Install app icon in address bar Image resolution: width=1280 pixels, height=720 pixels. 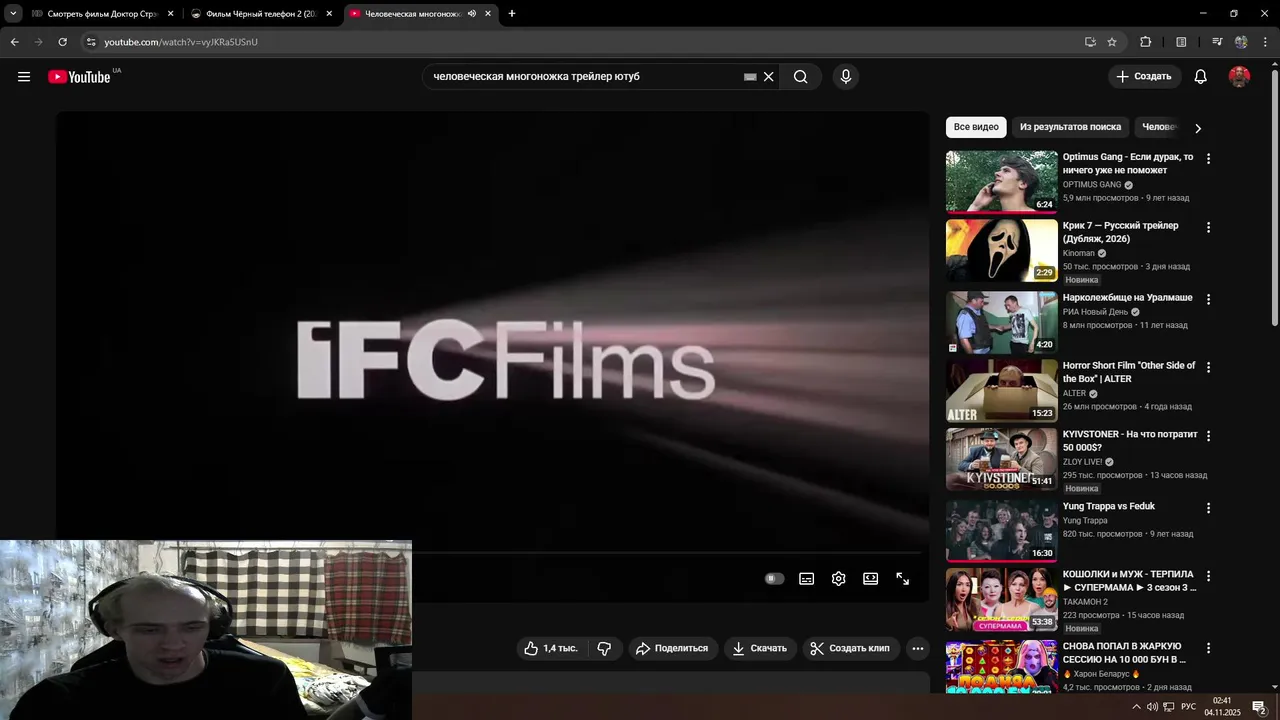pyautogui.click(x=1090, y=42)
